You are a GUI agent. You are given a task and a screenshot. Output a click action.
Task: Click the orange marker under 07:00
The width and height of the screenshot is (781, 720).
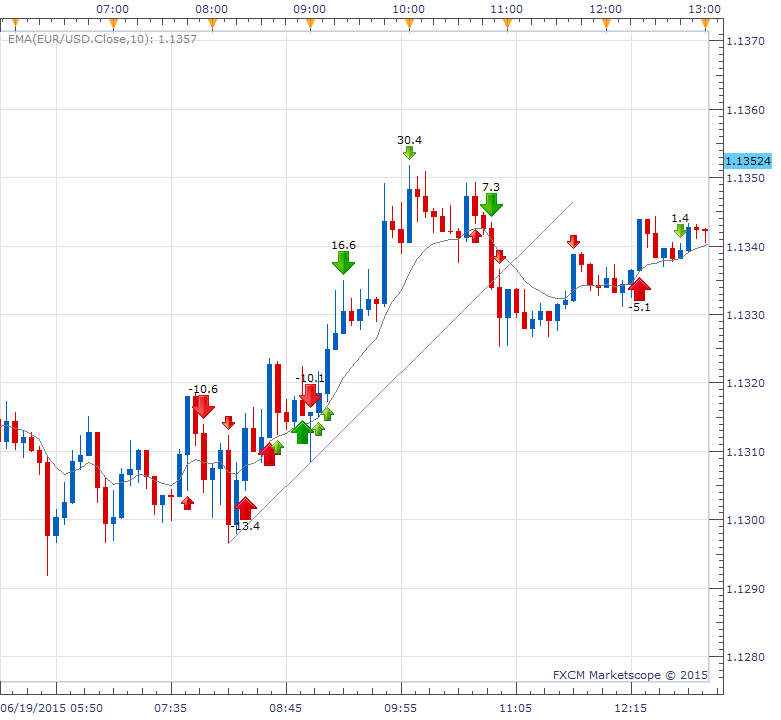(x=114, y=23)
